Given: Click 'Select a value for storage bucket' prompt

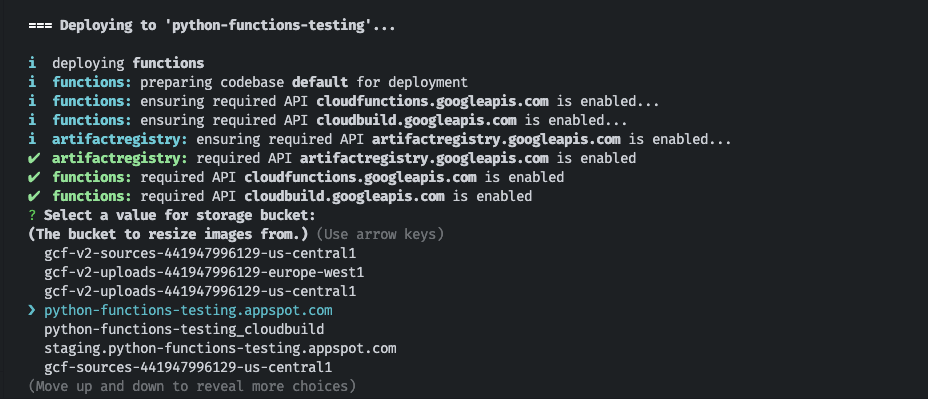Looking at the screenshot, I should 180,215.
